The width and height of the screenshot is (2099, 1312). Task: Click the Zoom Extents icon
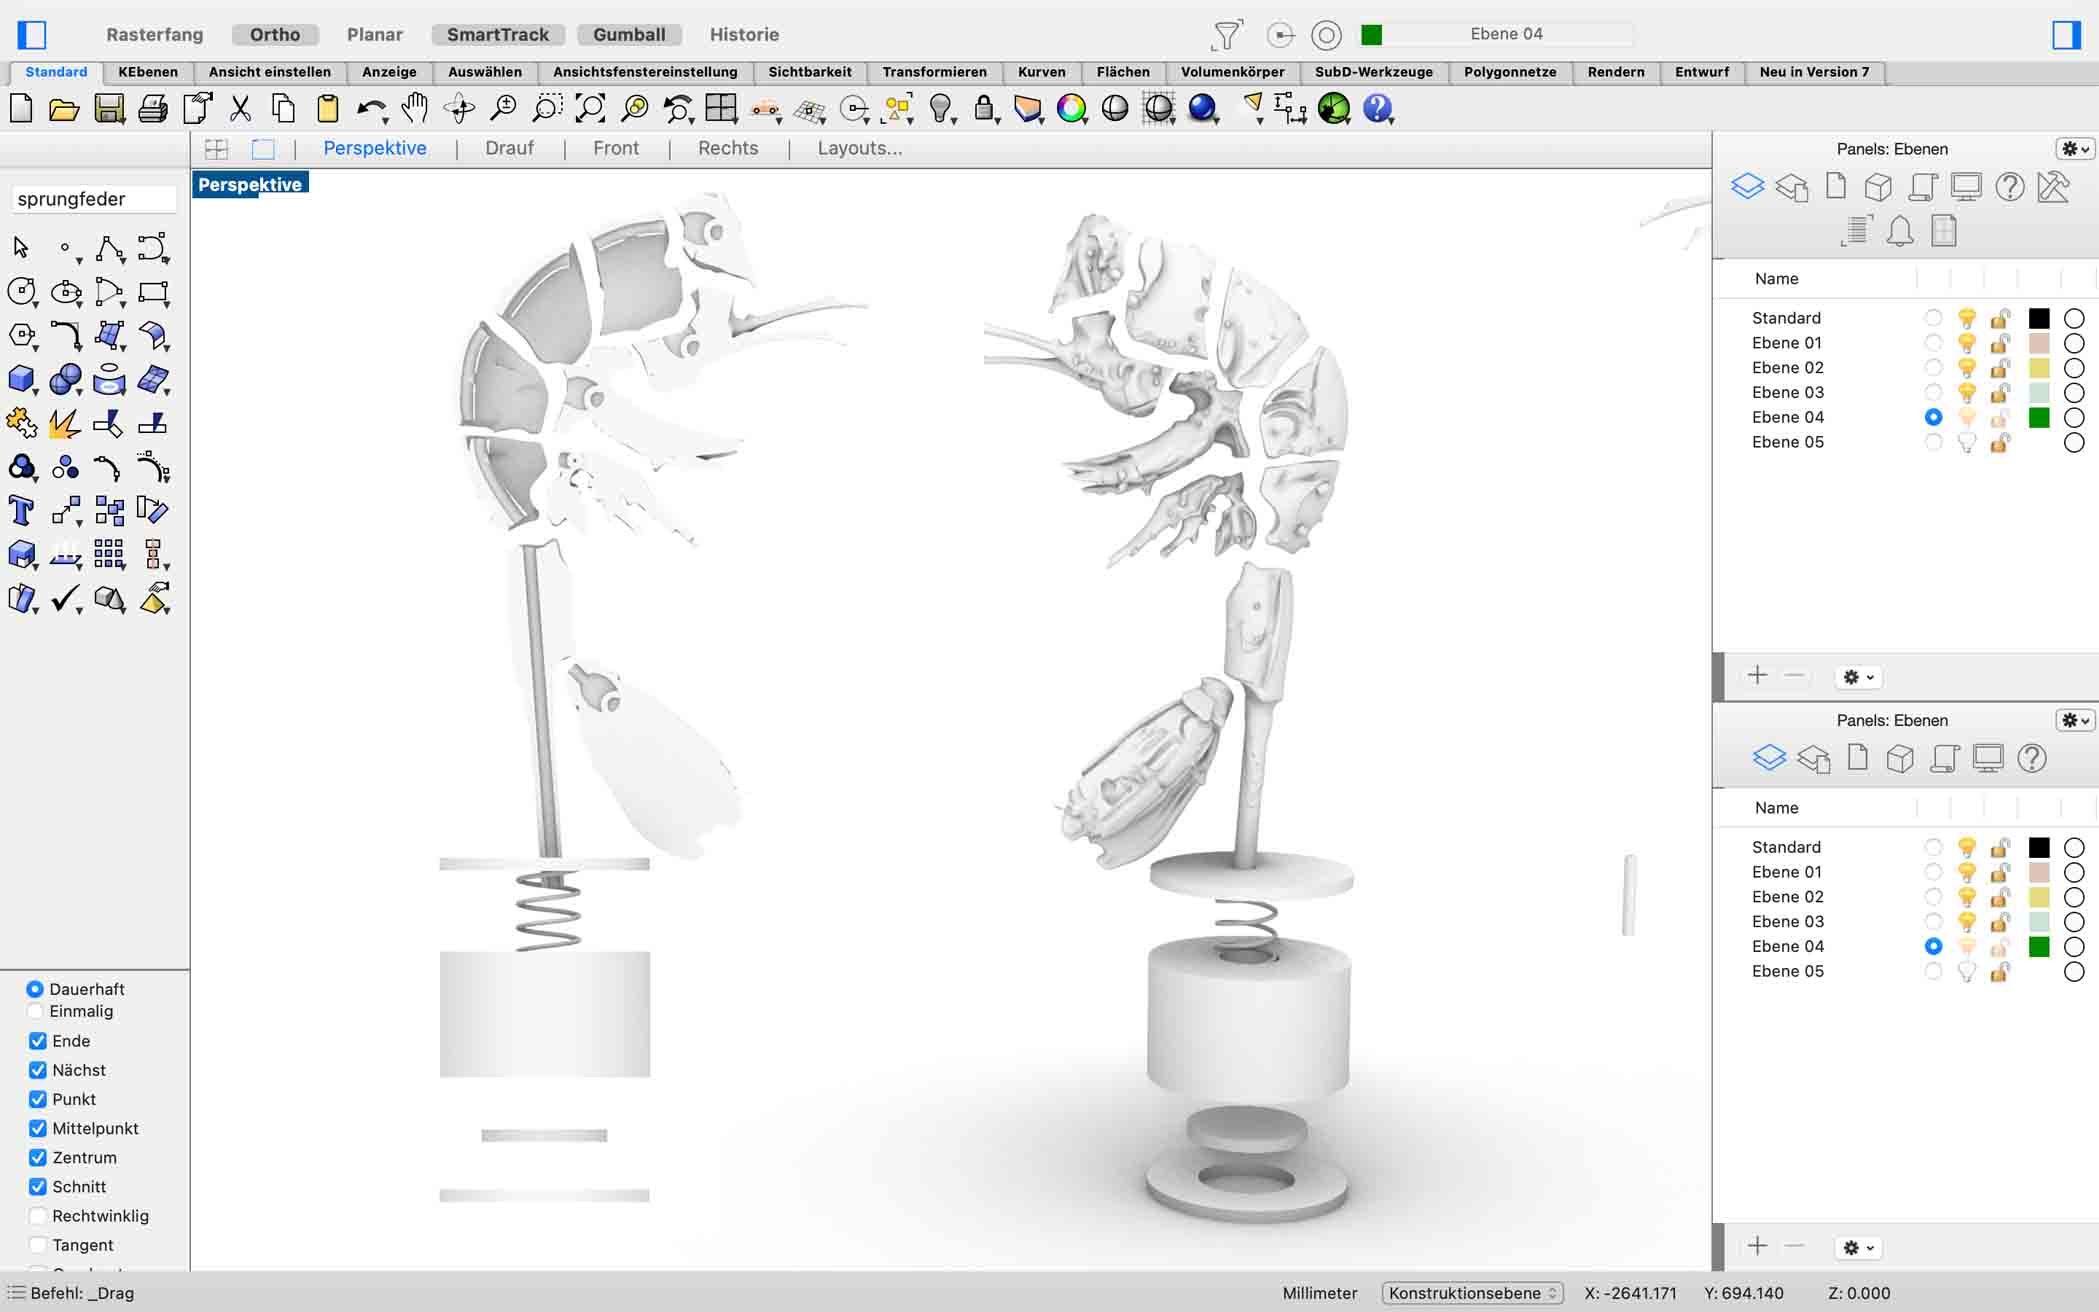pyautogui.click(x=590, y=108)
